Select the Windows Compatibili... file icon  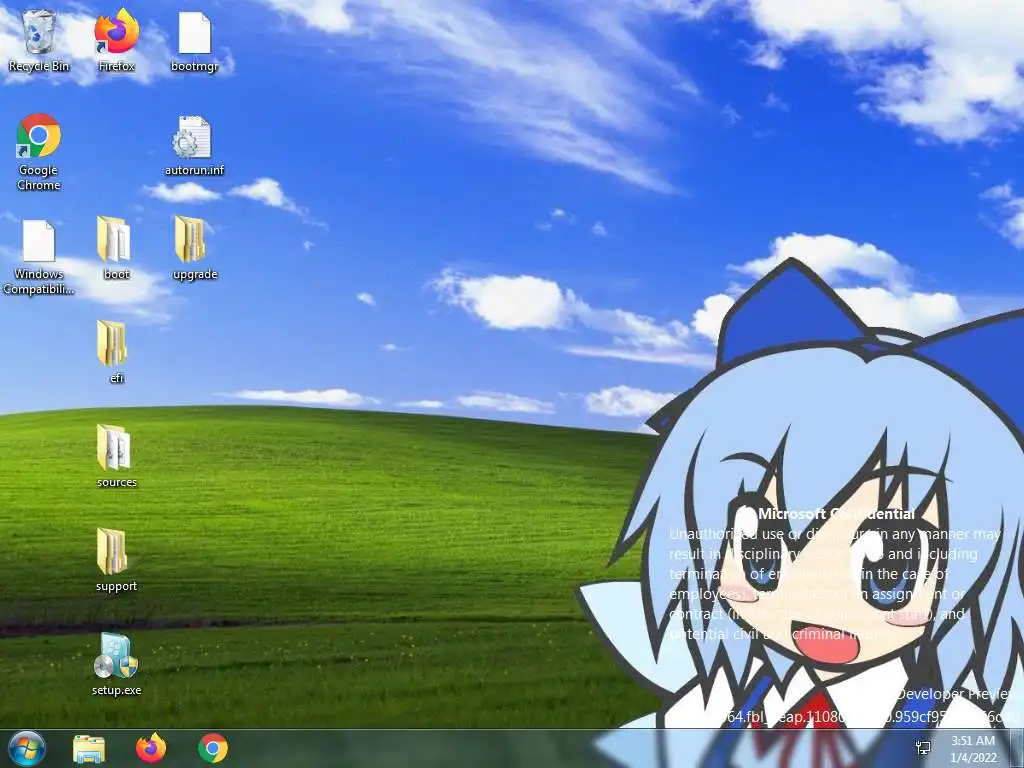(39, 257)
